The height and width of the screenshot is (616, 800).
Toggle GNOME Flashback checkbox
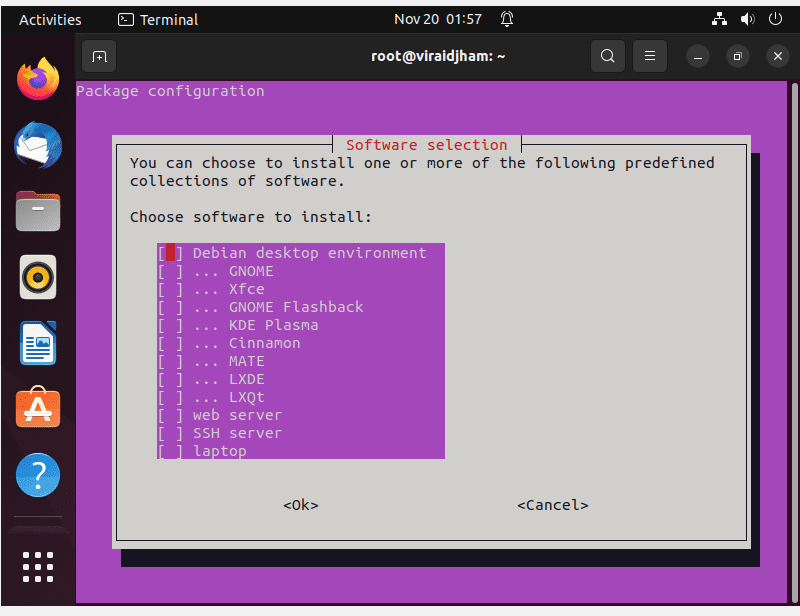170,307
